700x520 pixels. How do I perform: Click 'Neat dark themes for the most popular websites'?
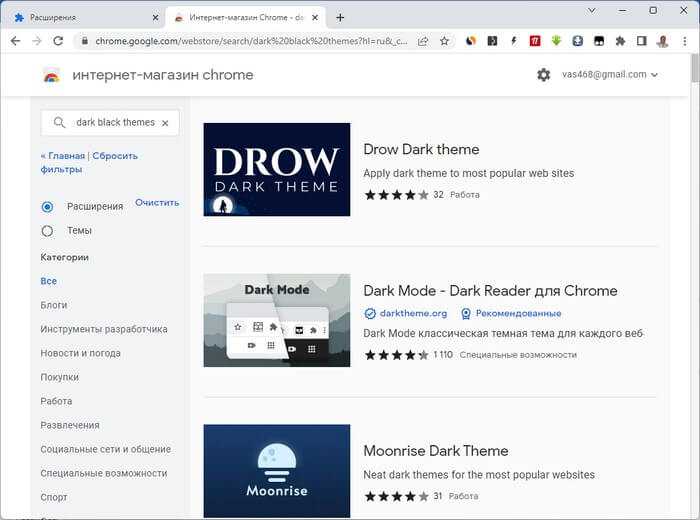click(x=479, y=474)
